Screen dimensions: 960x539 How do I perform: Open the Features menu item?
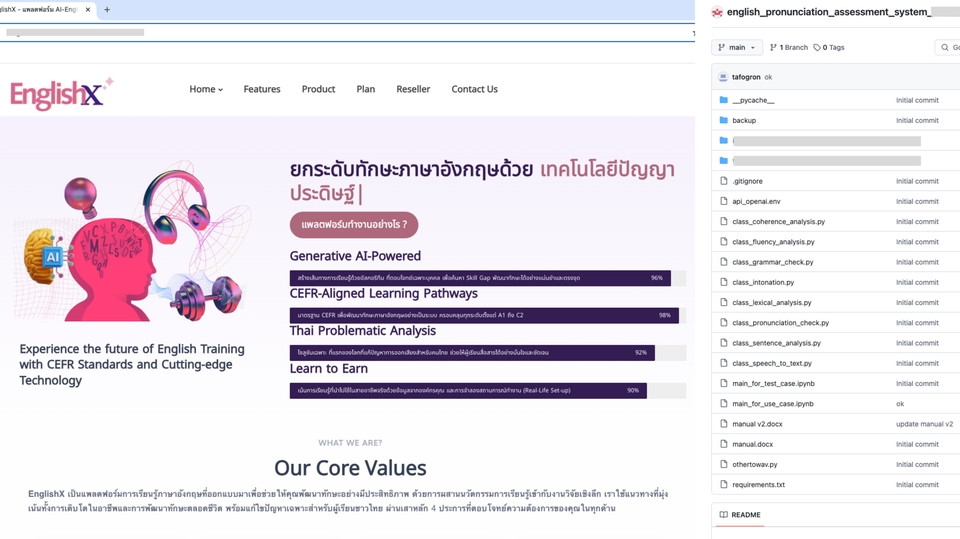pyautogui.click(x=262, y=89)
